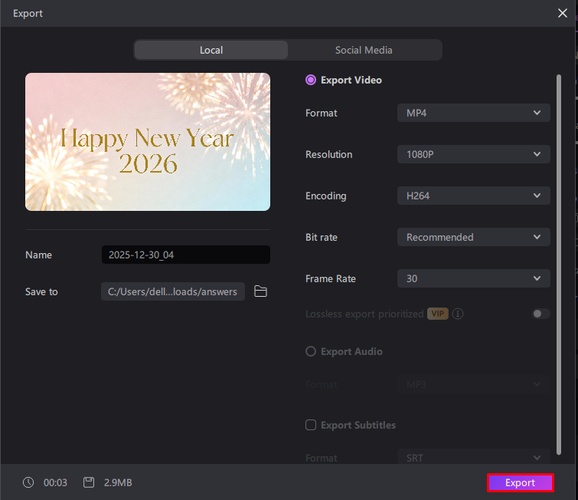The height and width of the screenshot is (500, 578).
Task: Click the 00:03 duration text
Action: point(55,482)
